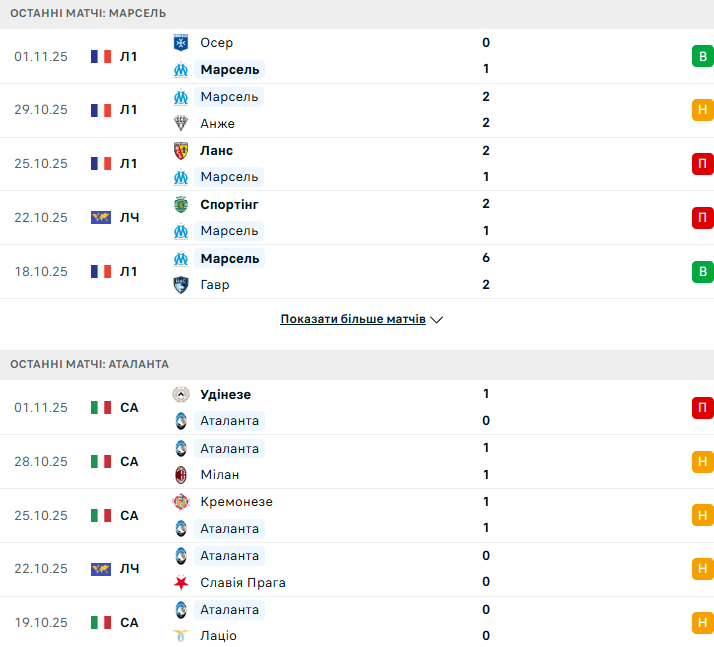
Task: Expand the 'Показати більше матчів' chevron
Action: pos(436,320)
